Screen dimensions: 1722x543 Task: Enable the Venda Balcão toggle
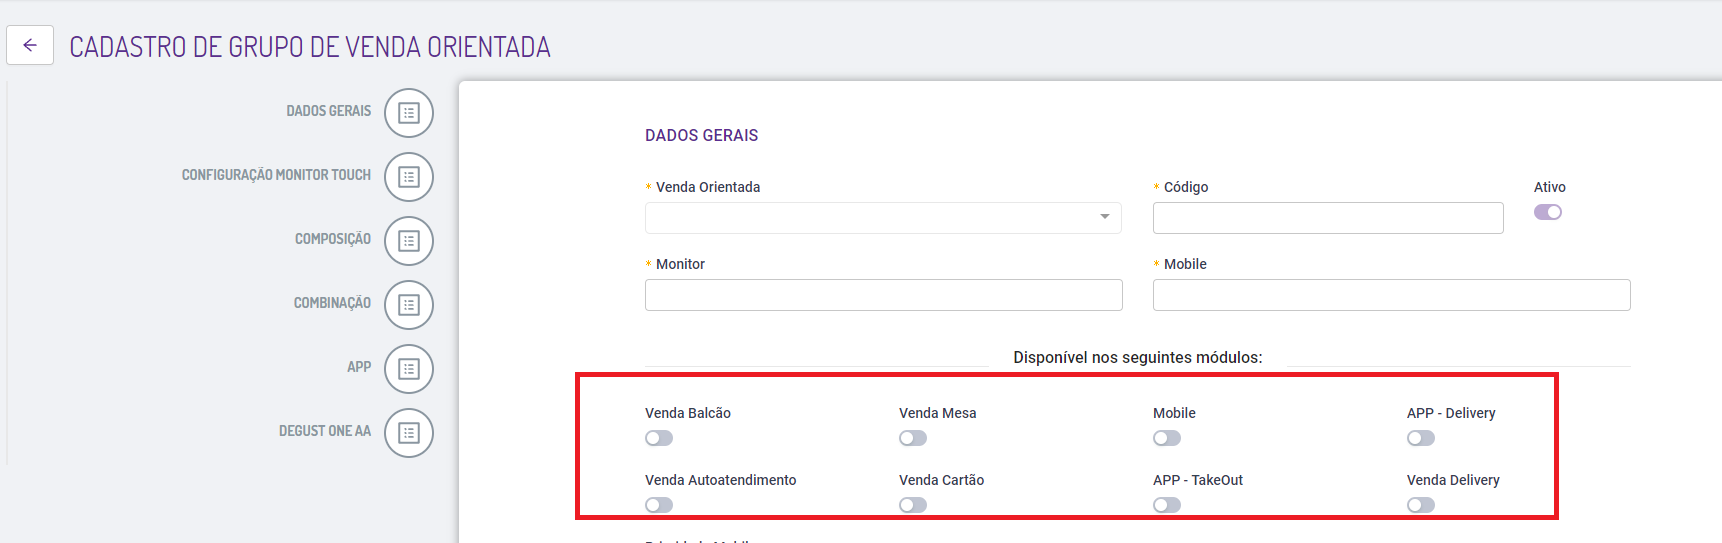click(x=659, y=438)
